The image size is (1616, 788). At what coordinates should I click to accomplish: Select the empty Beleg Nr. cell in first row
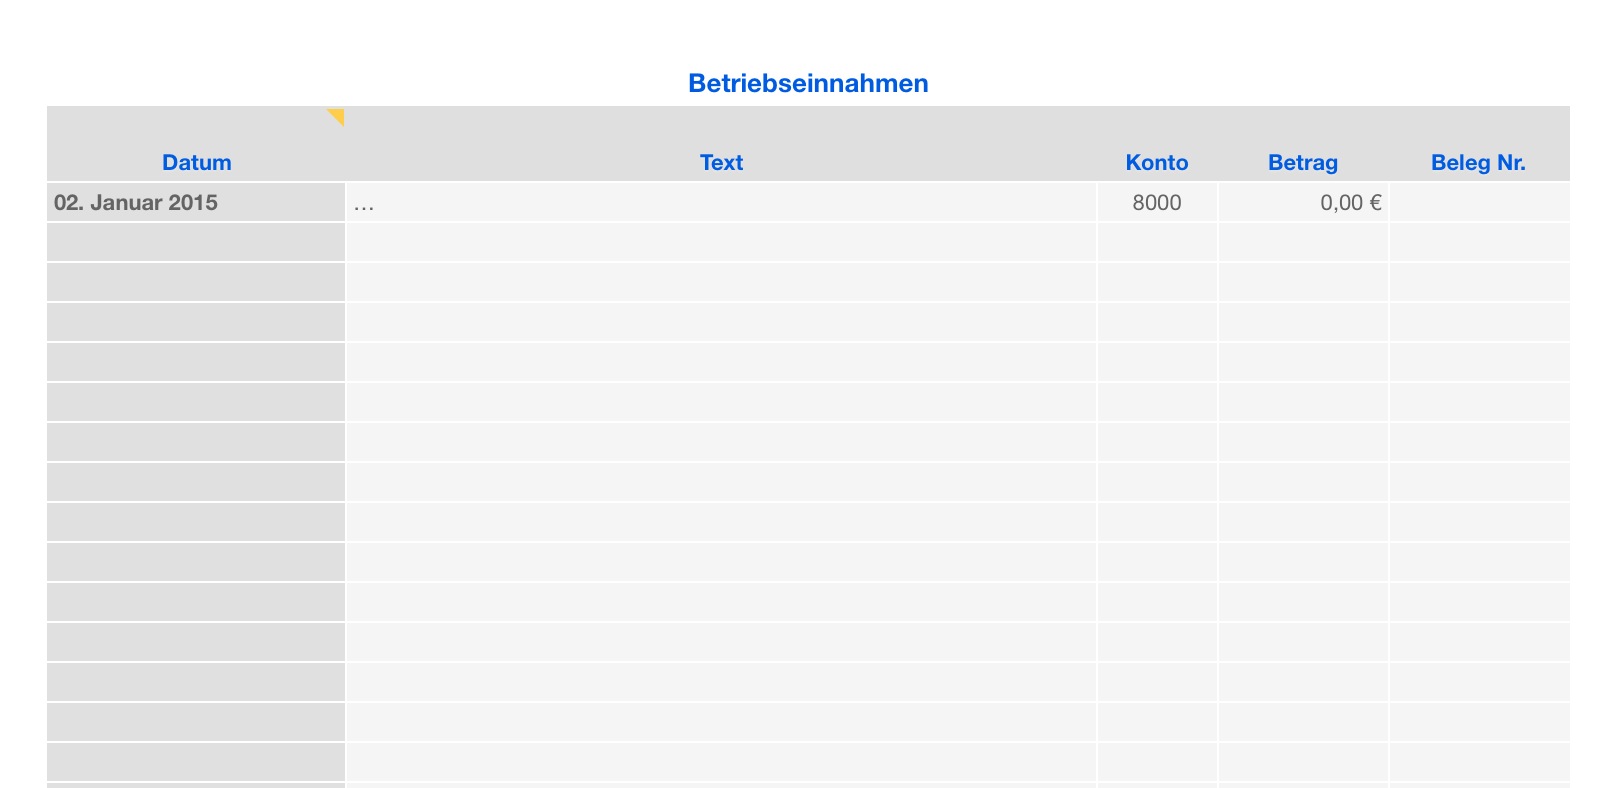point(1479,202)
